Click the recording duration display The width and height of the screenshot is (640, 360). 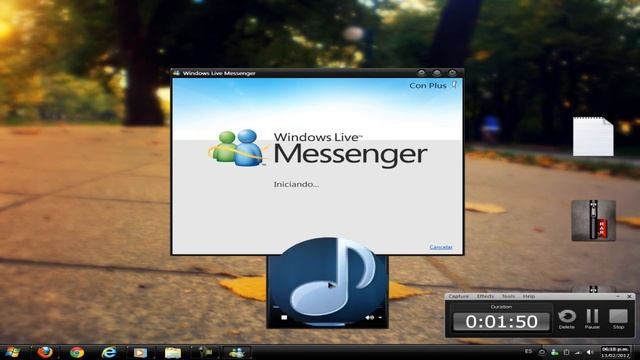[x=501, y=322]
